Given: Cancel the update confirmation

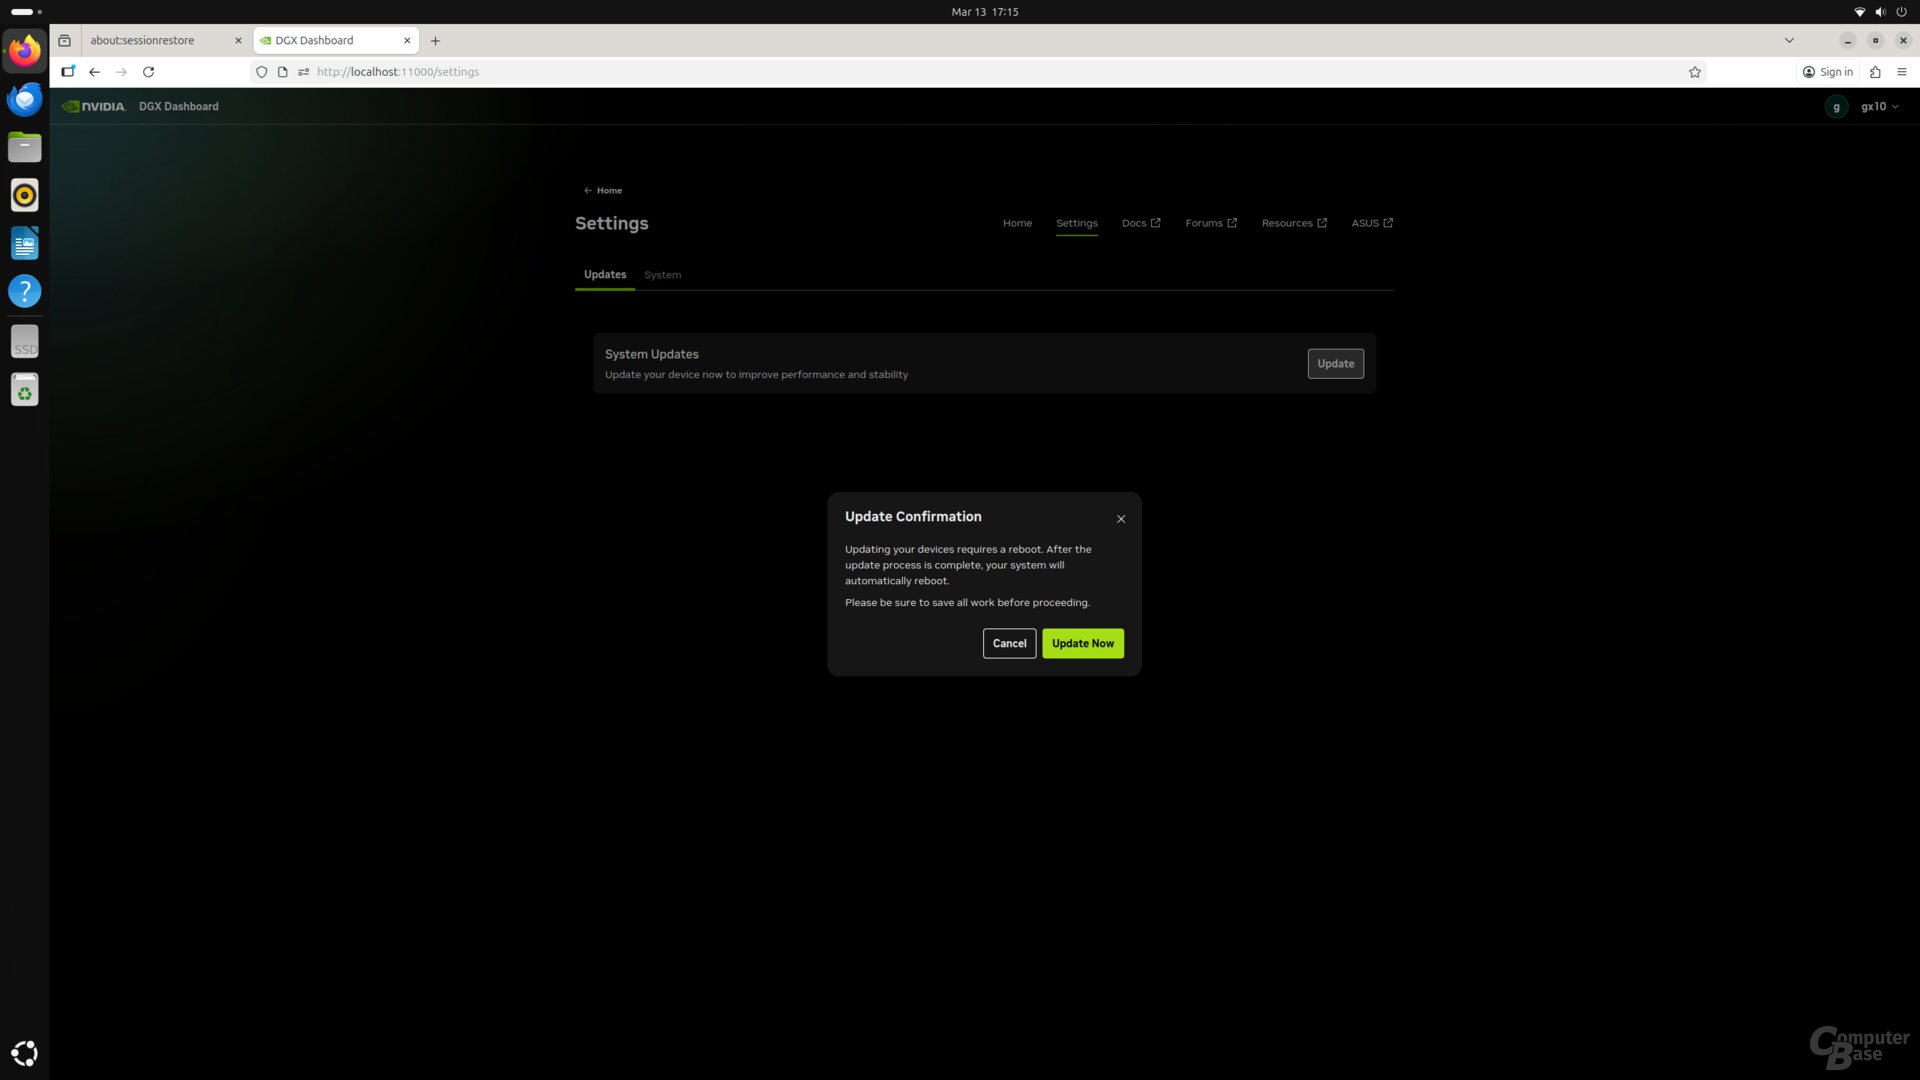Looking at the screenshot, I should (x=1009, y=643).
